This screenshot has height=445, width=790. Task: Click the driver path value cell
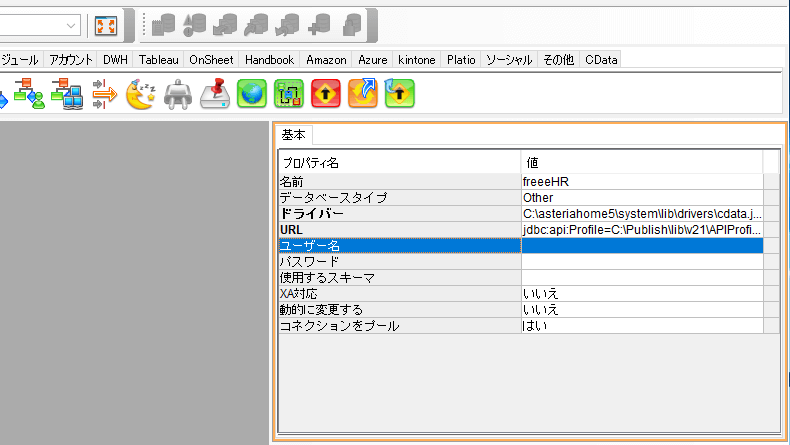[x=642, y=214]
